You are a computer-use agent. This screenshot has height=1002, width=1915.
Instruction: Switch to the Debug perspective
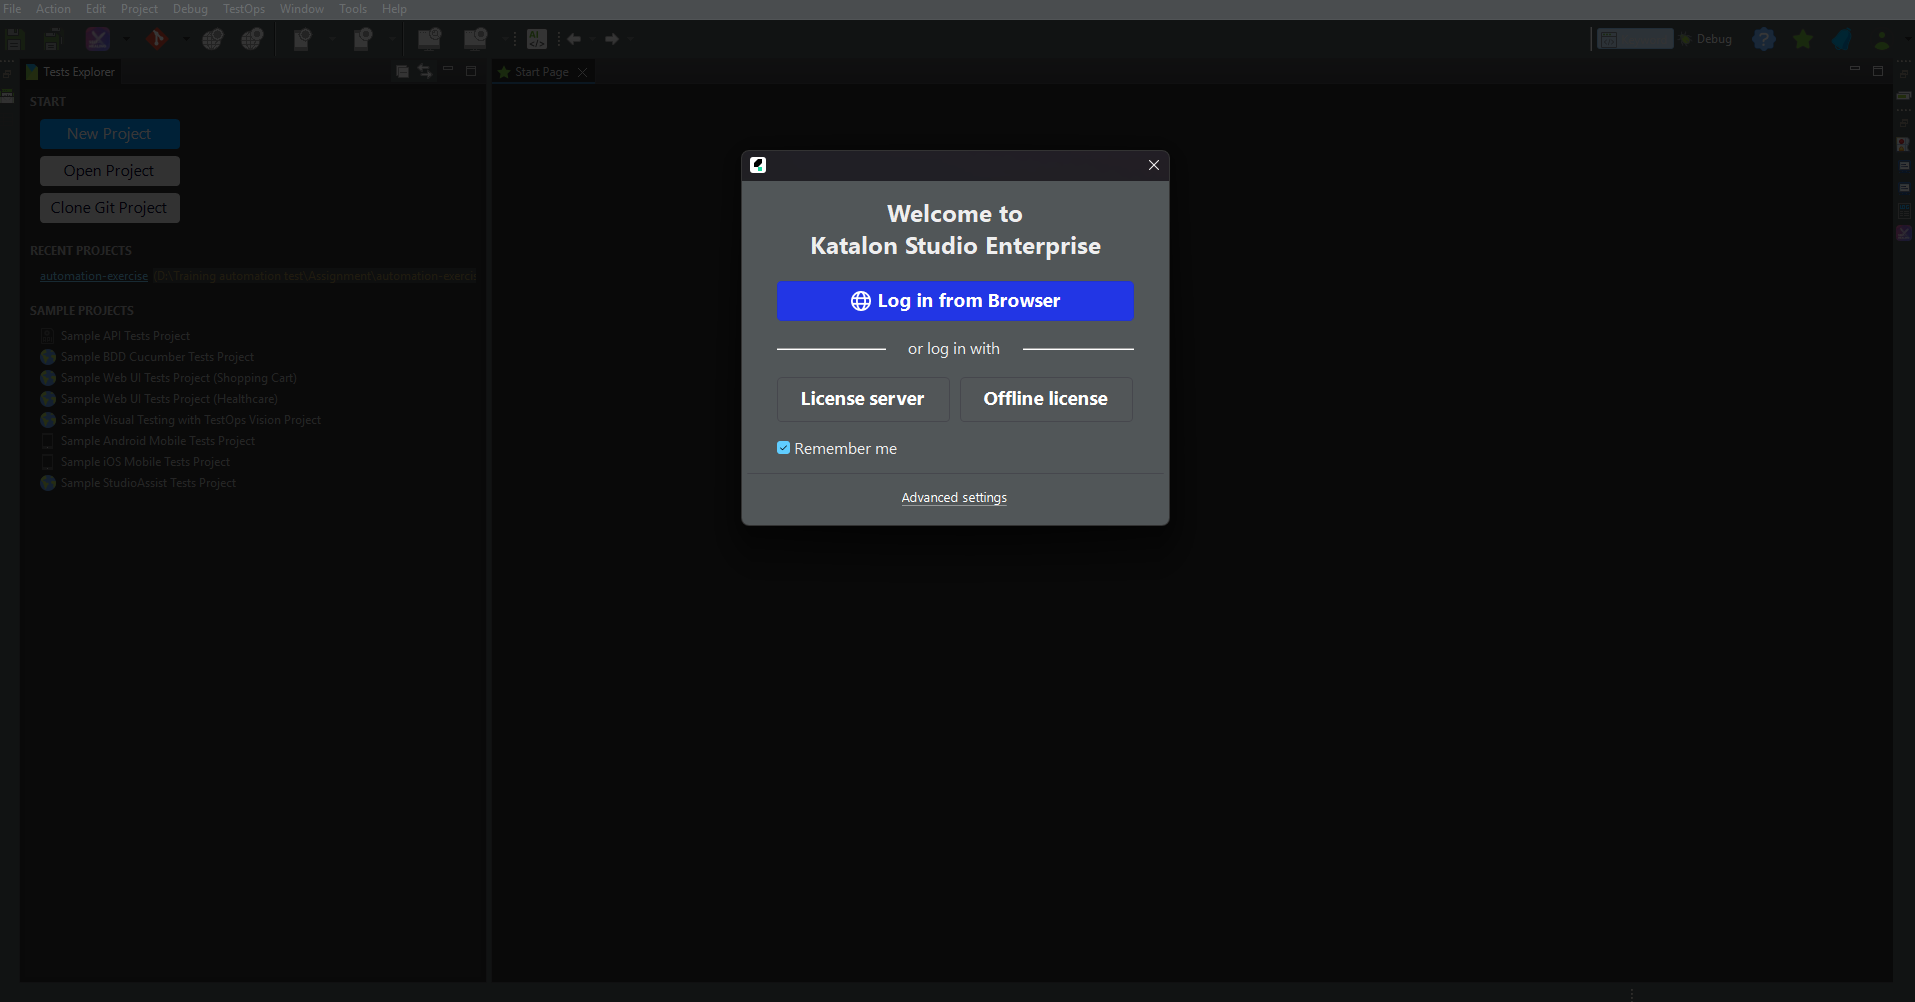[x=1706, y=39]
